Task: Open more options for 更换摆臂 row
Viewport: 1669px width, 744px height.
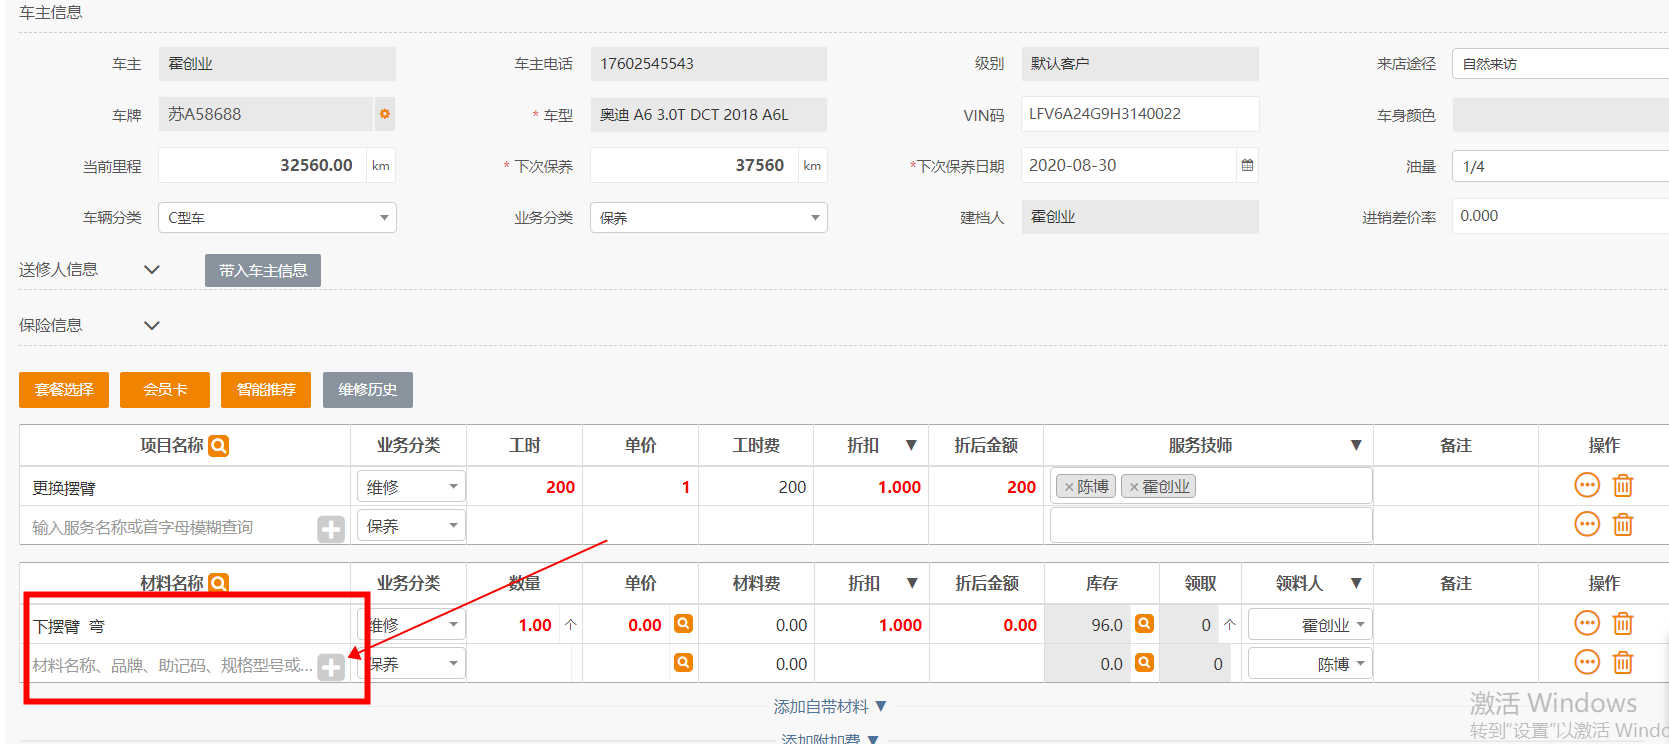Action: pyautogui.click(x=1587, y=486)
